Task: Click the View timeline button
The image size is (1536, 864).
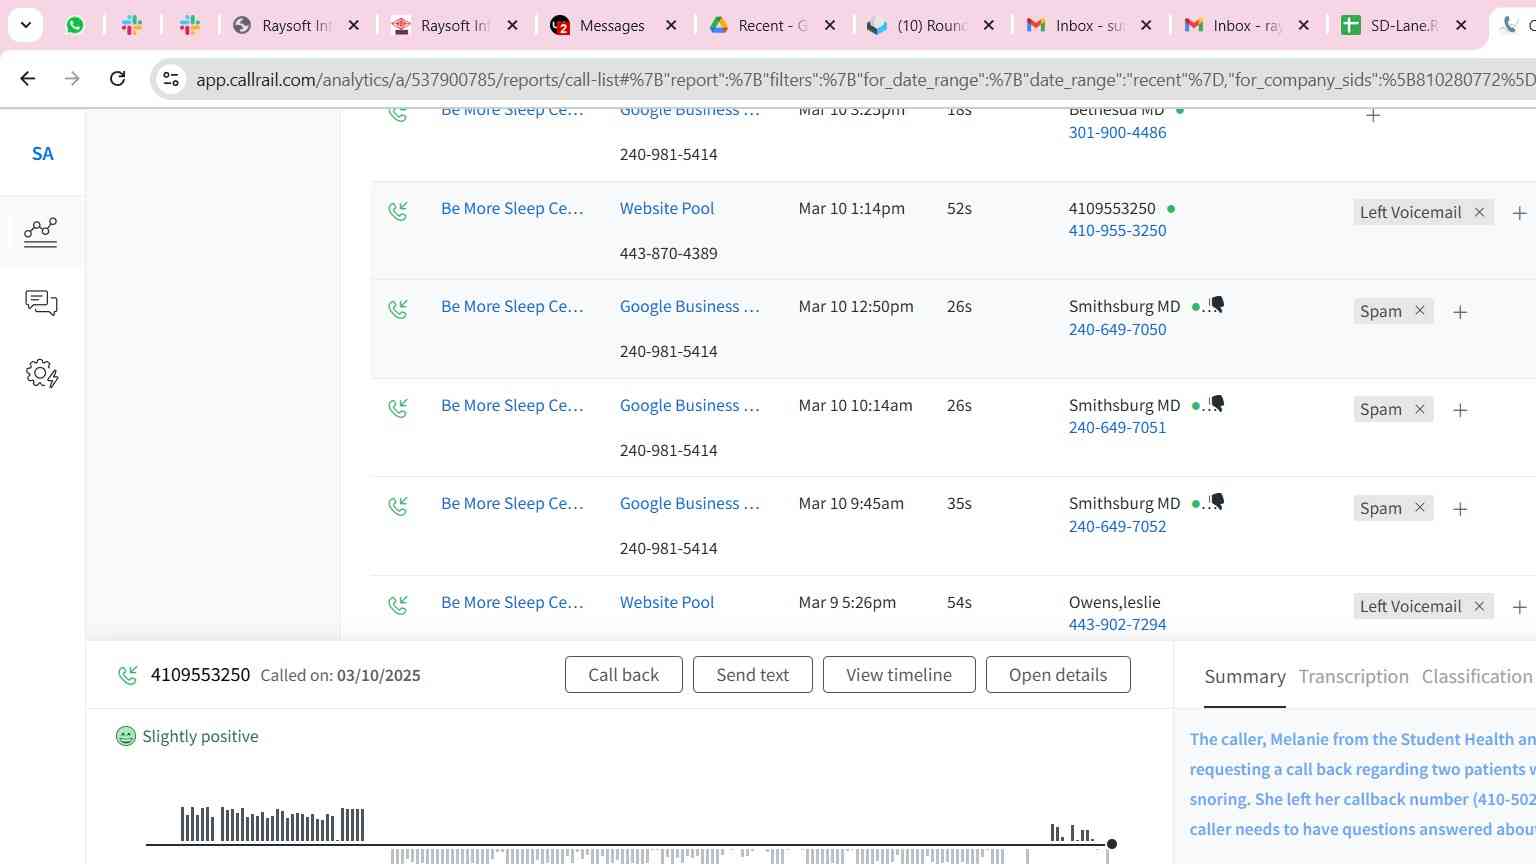Action: point(899,675)
